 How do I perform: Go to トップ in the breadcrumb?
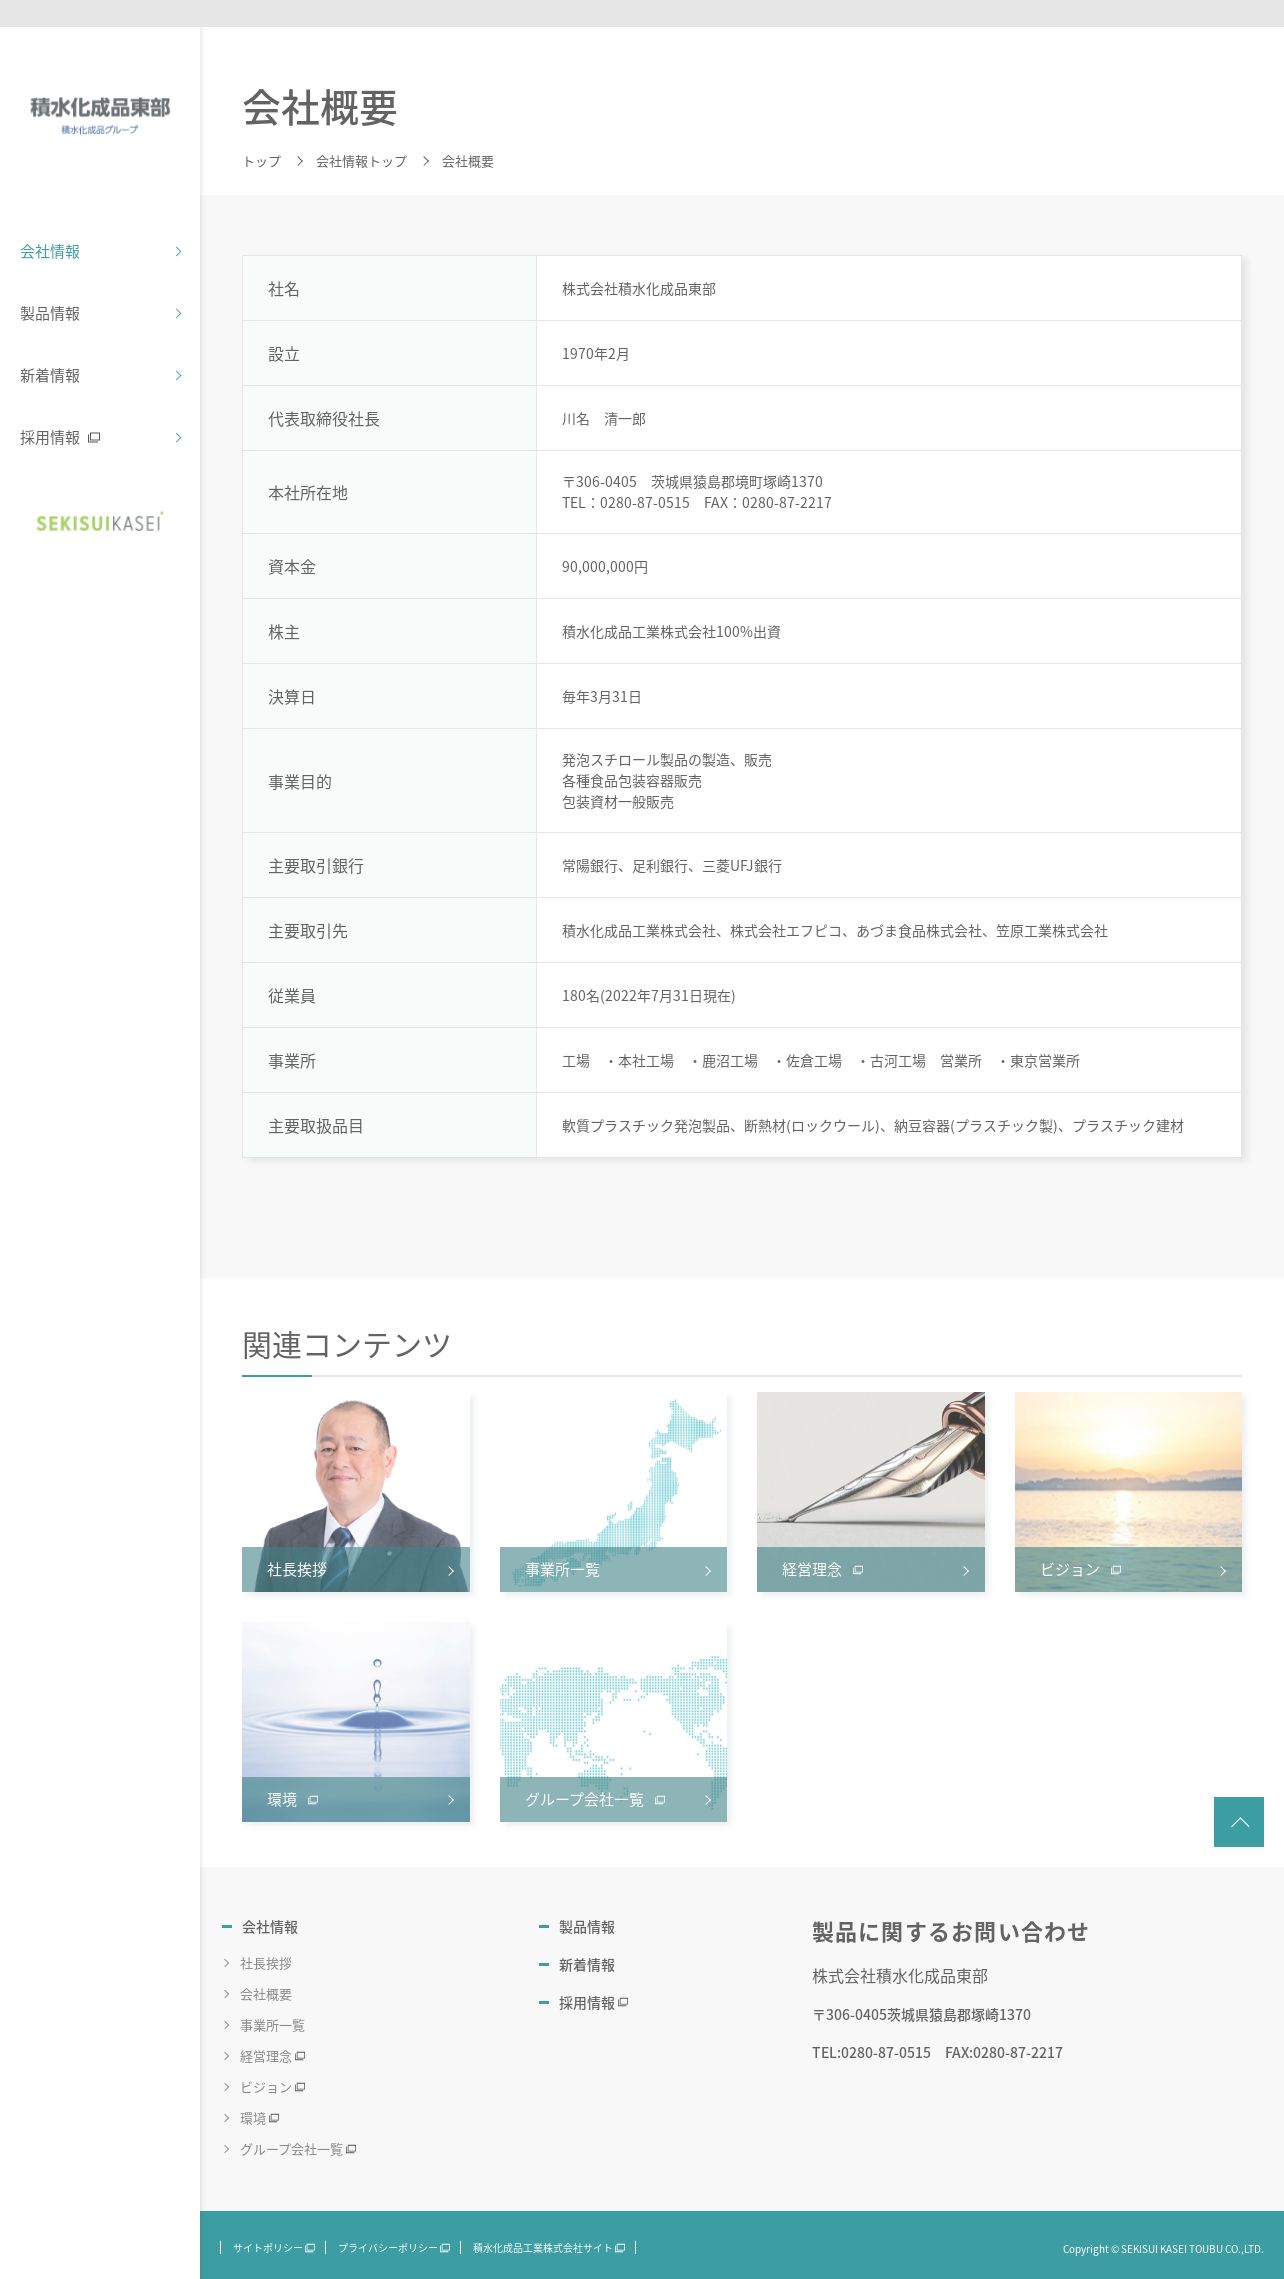(x=262, y=162)
